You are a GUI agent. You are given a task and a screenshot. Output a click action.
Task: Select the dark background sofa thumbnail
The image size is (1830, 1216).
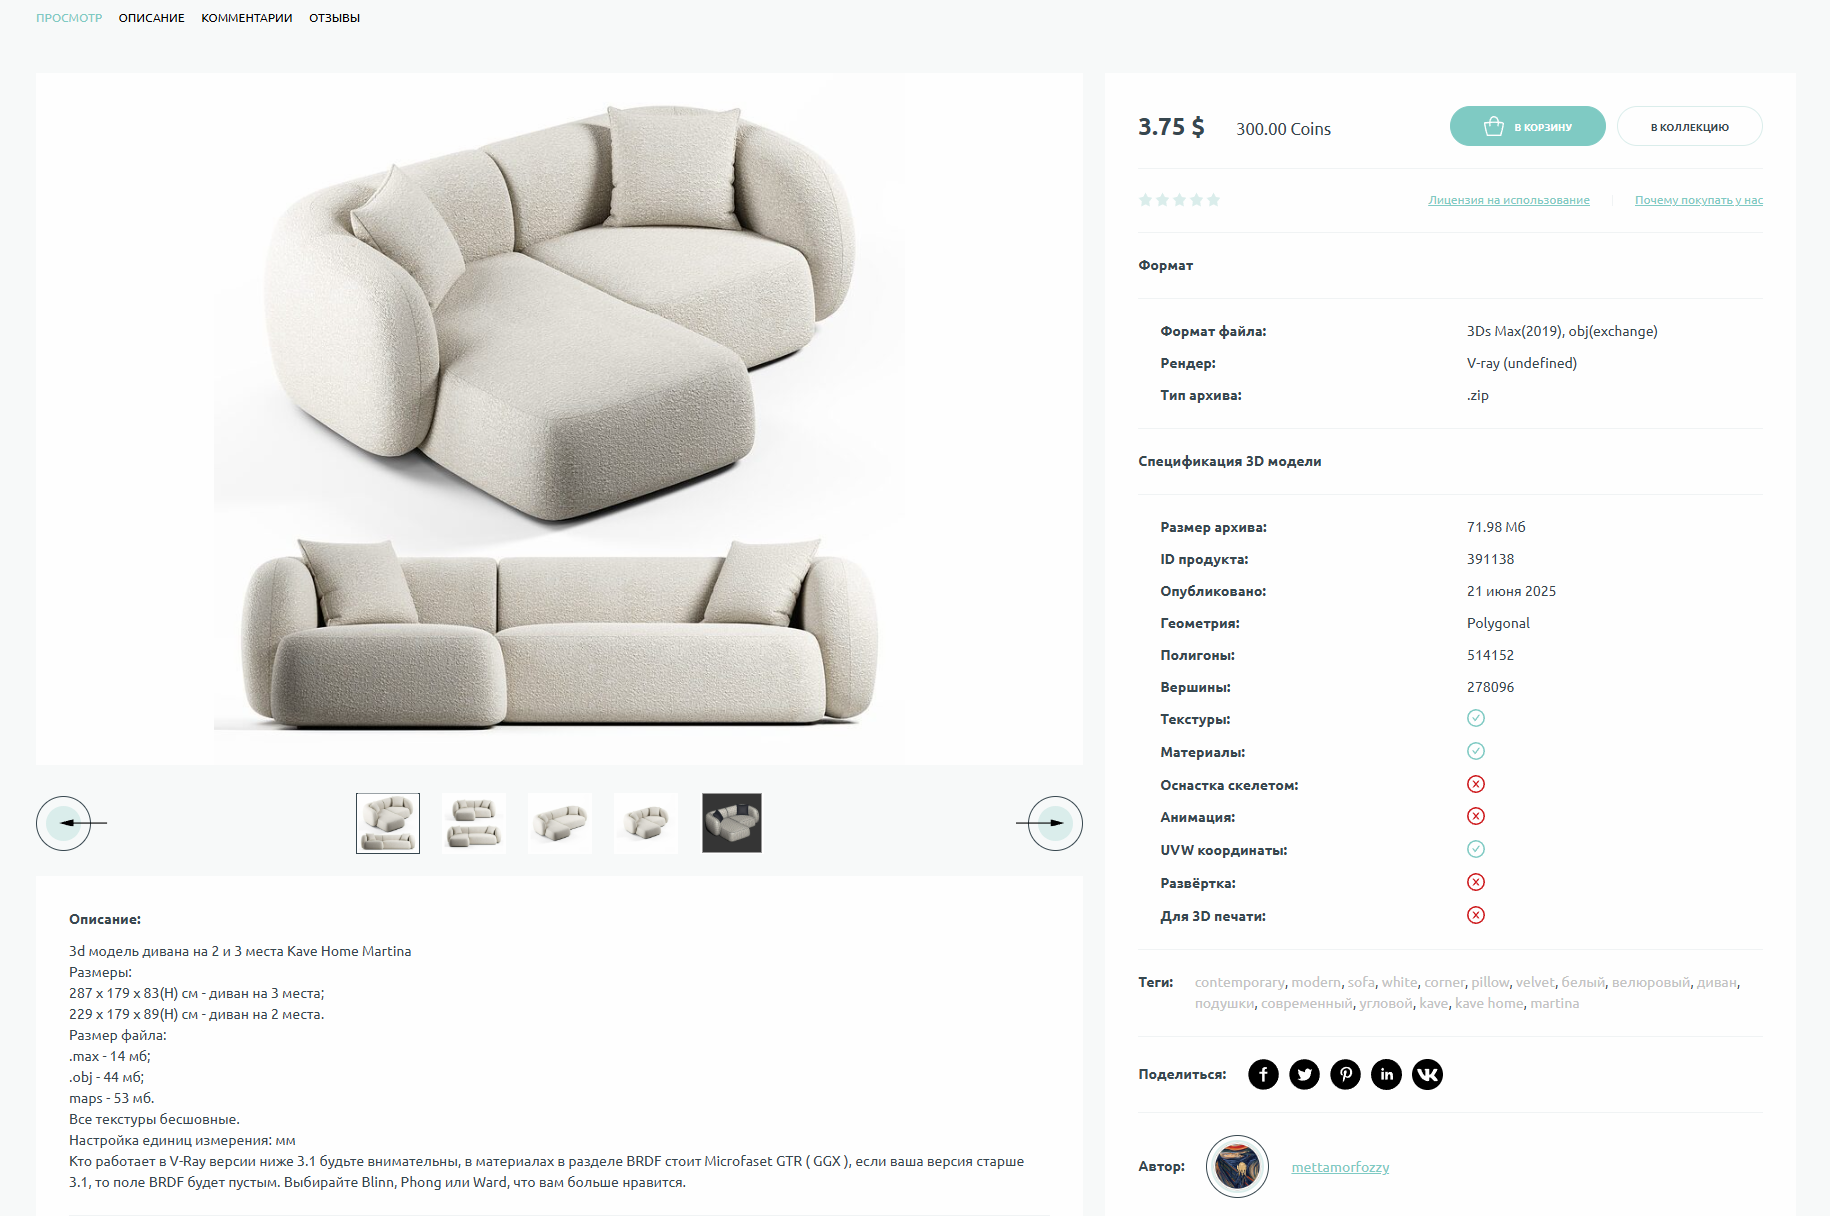pos(732,823)
